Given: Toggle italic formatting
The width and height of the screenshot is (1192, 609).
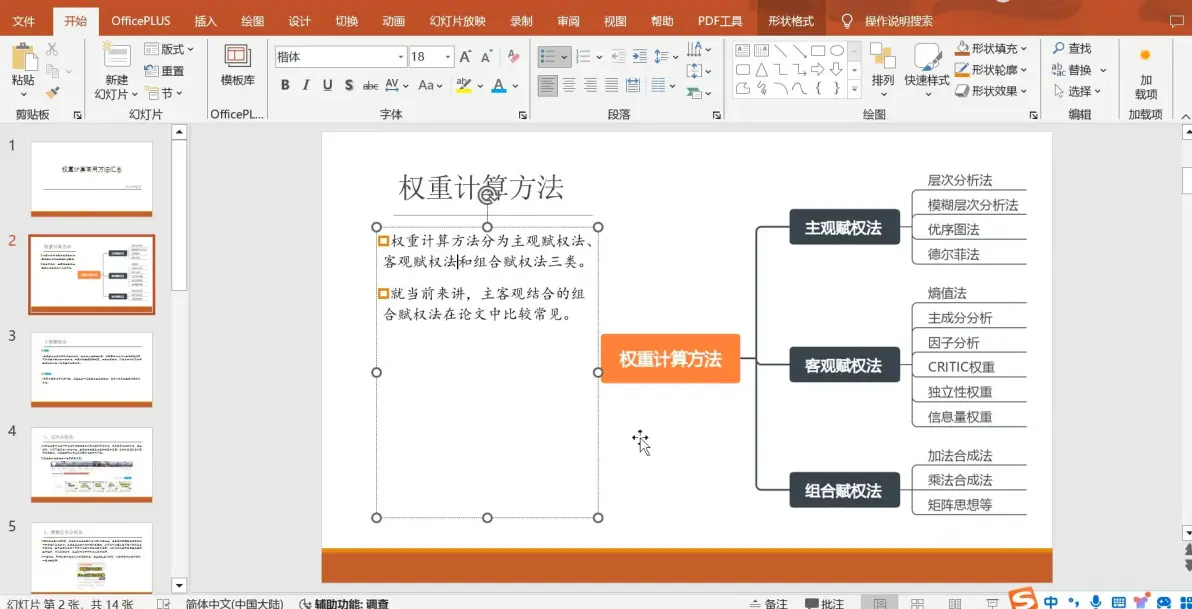Looking at the screenshot, I should click(x=306, y=85).
